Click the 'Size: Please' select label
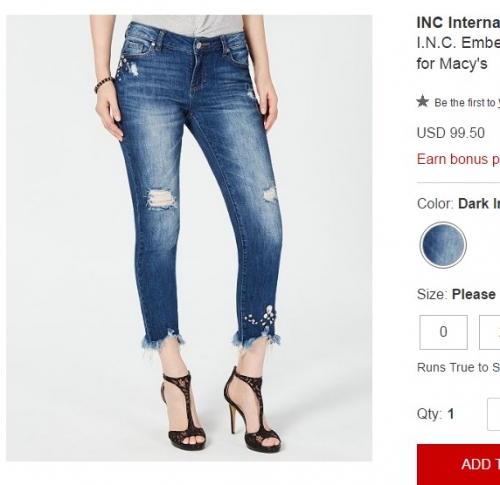 pyautogui.click(x=456, y=294)
